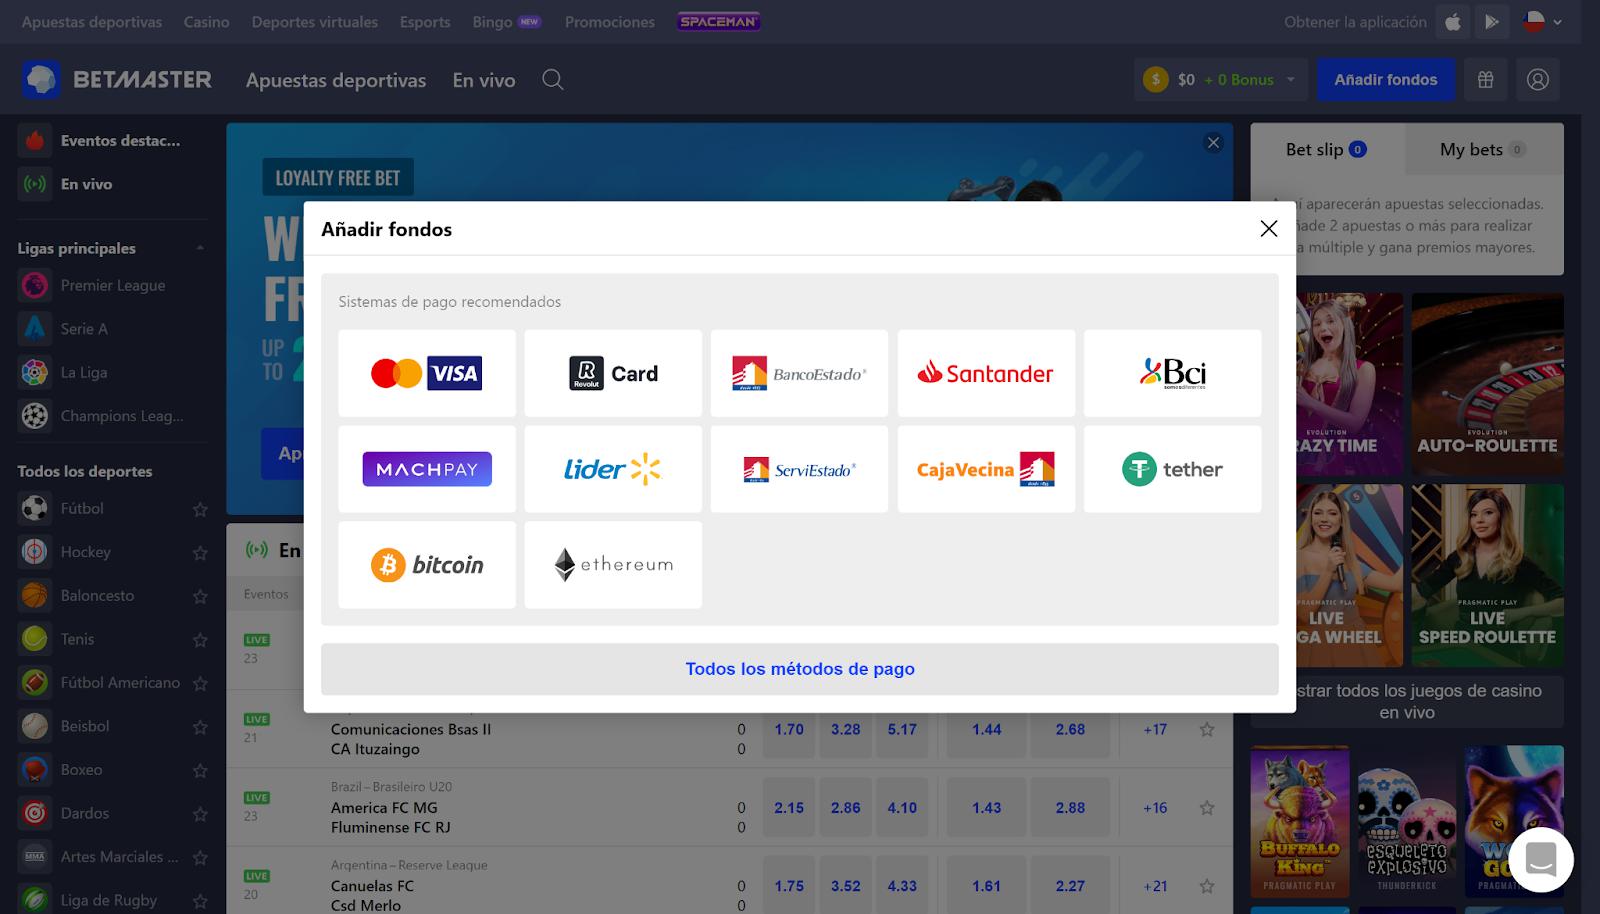This screenshot has width=1600, height=914.
Task: Open the search magnifier icon
Action: [x=553, y=80]
